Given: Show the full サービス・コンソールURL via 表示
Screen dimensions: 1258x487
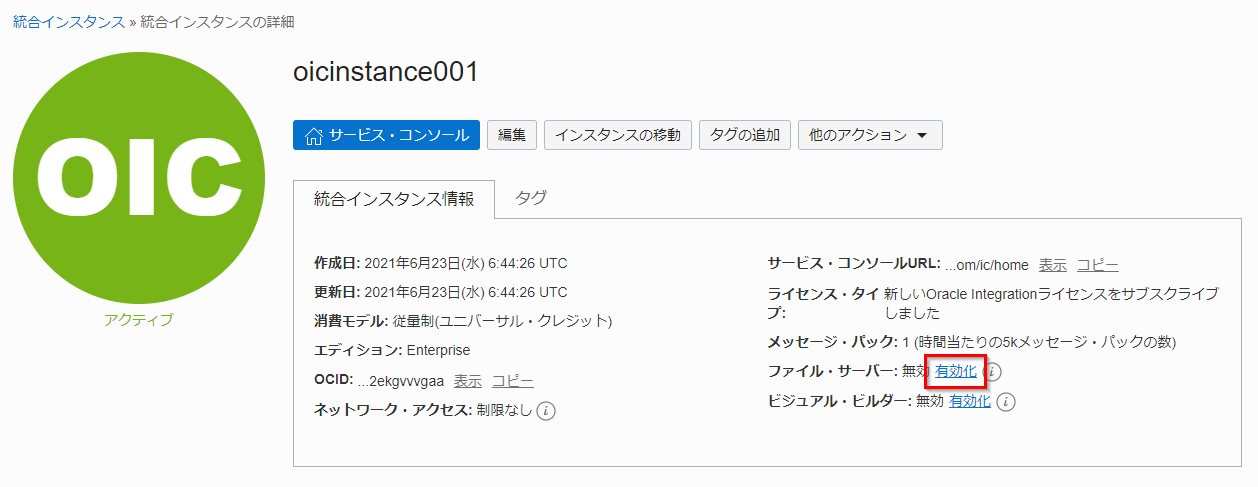Looking at the screenshot, I should pyautogui.click(x=1052, y=265).
